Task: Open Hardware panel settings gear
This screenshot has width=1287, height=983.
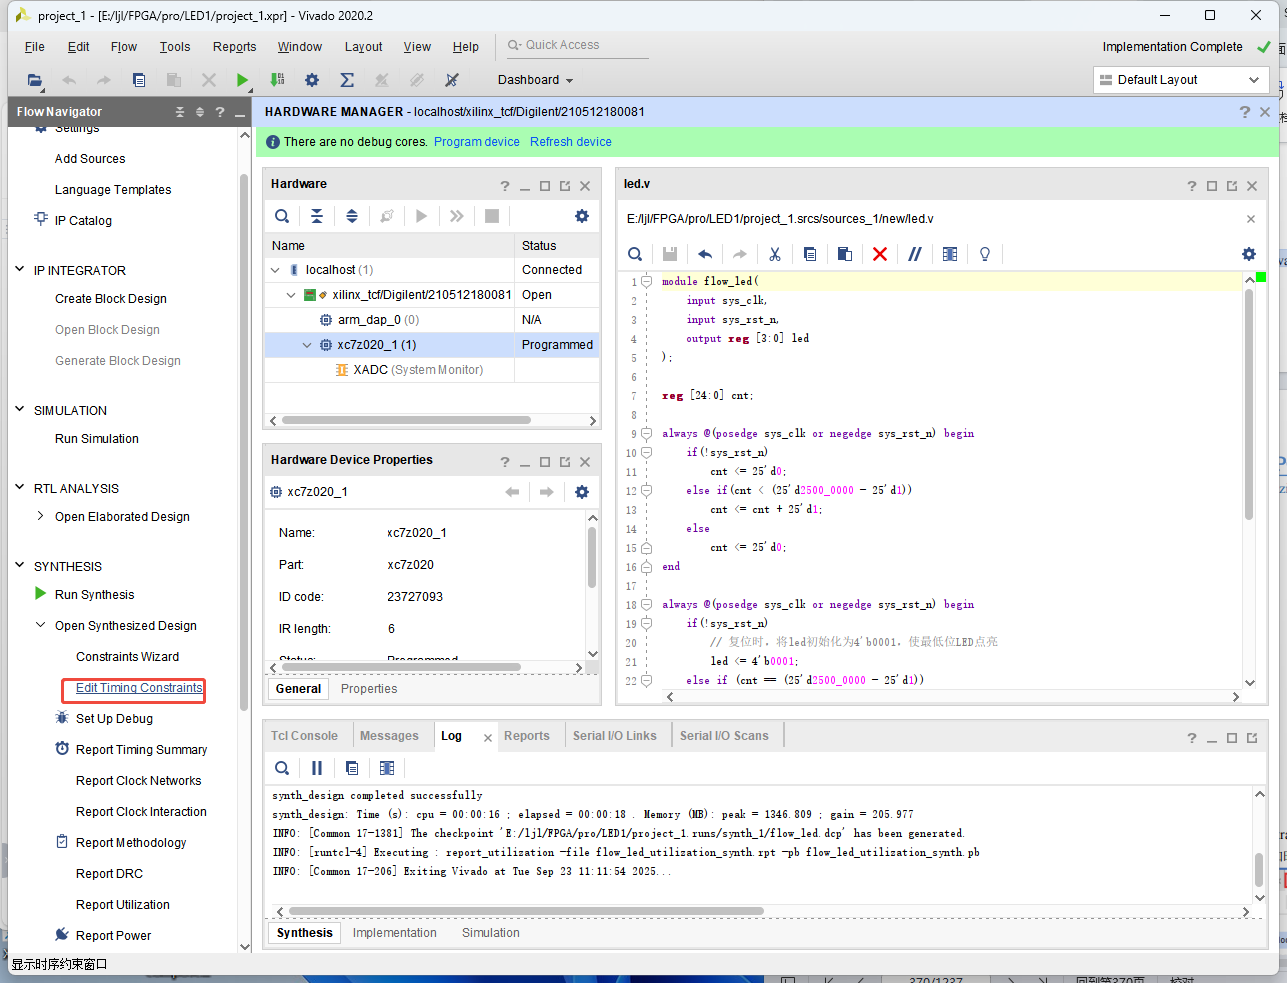Action: [x=582, y=216]
